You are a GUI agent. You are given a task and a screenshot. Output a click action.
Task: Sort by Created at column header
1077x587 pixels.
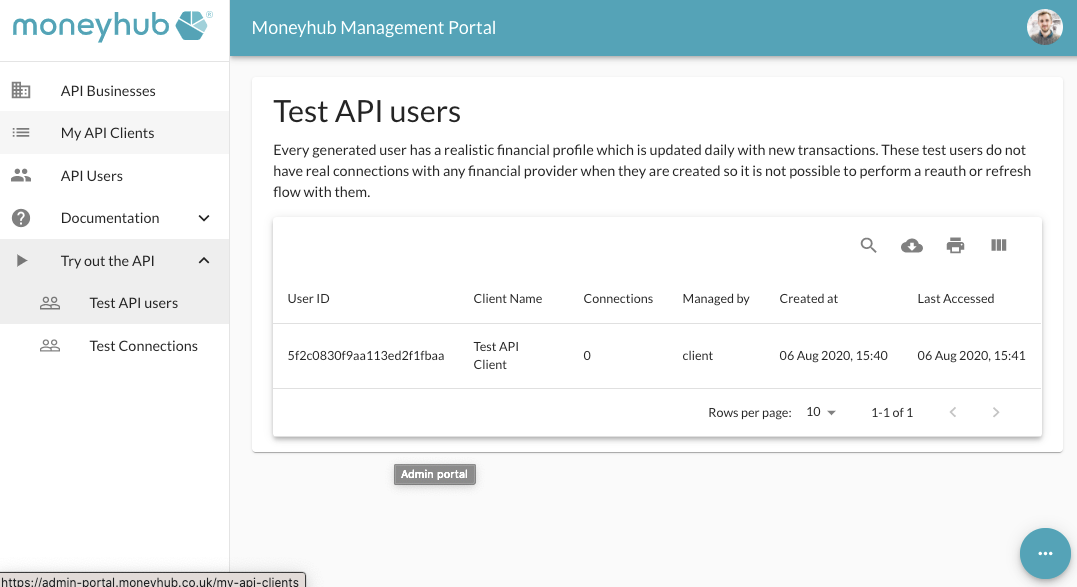click(x=808, y=299)
